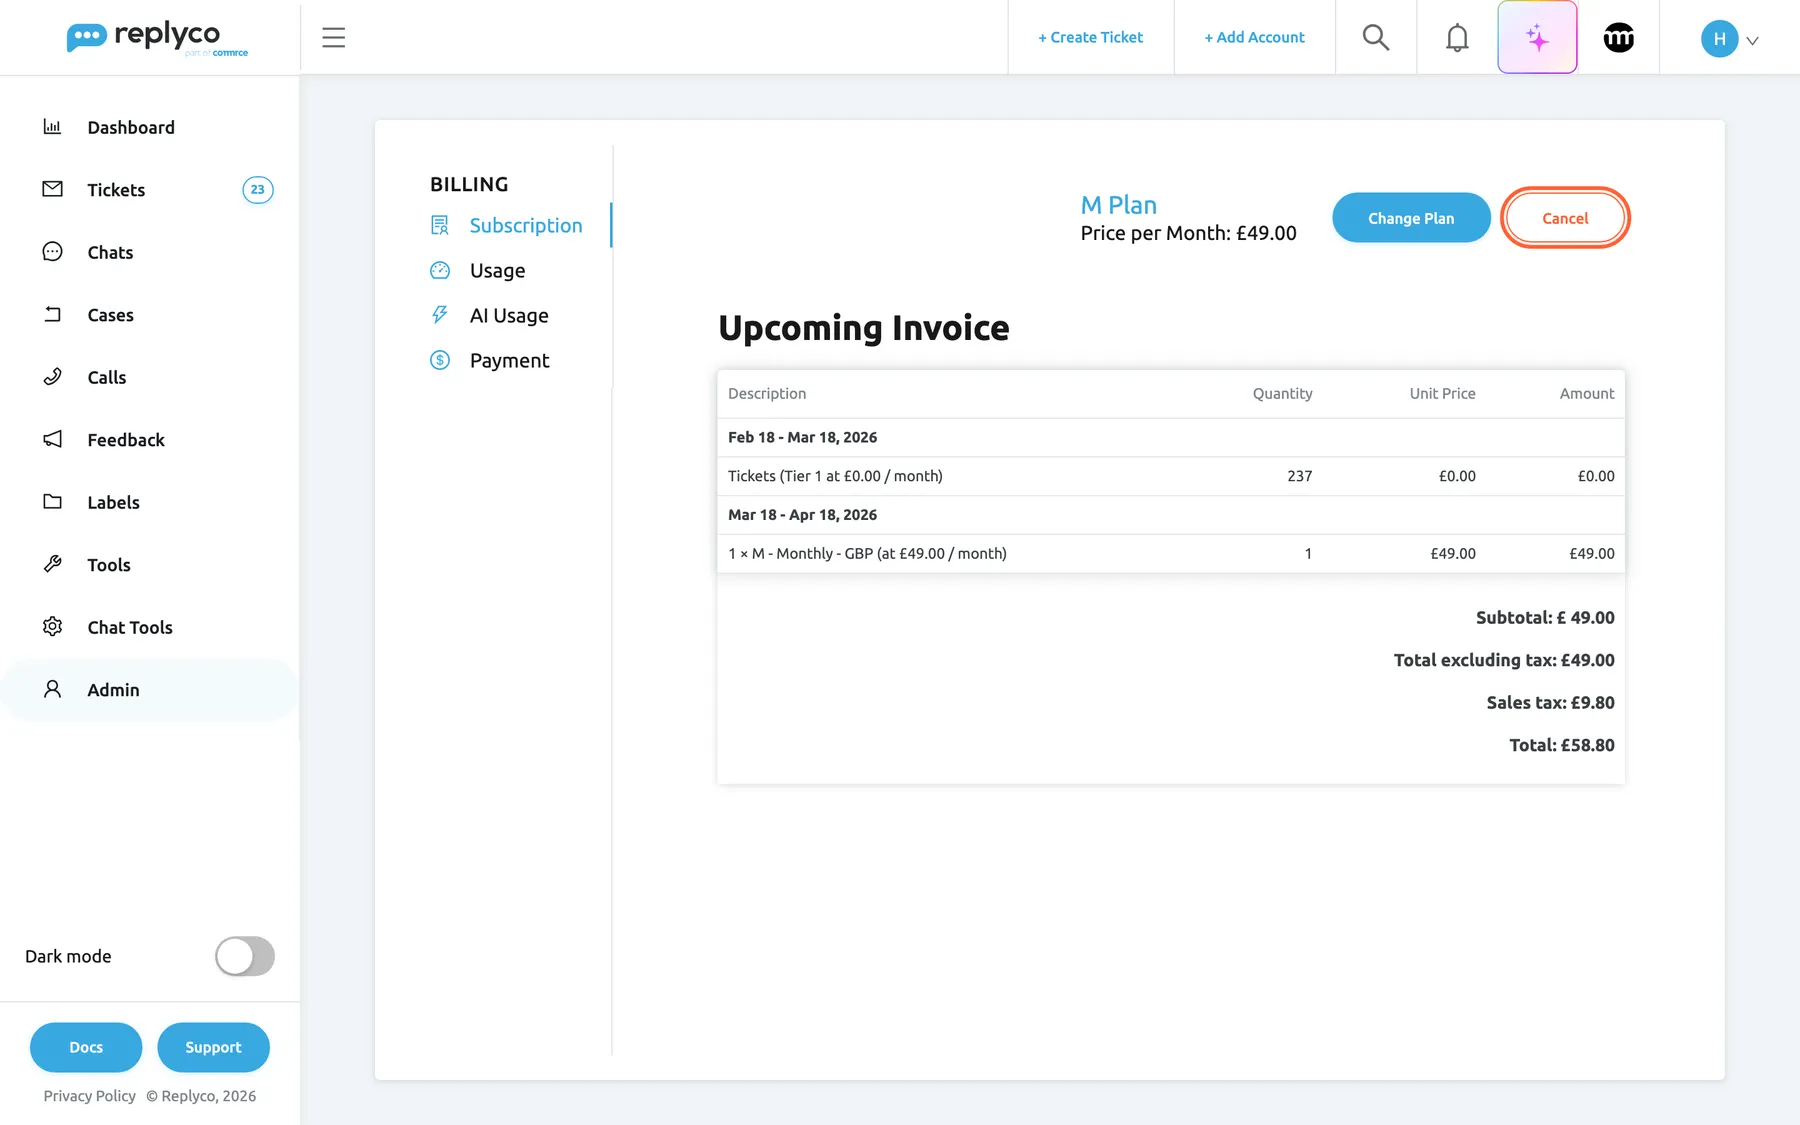The height and width of the screenshot is (1125, 1800).
Task: Click the Tickets count badge 23
Action: click(258, 189)
